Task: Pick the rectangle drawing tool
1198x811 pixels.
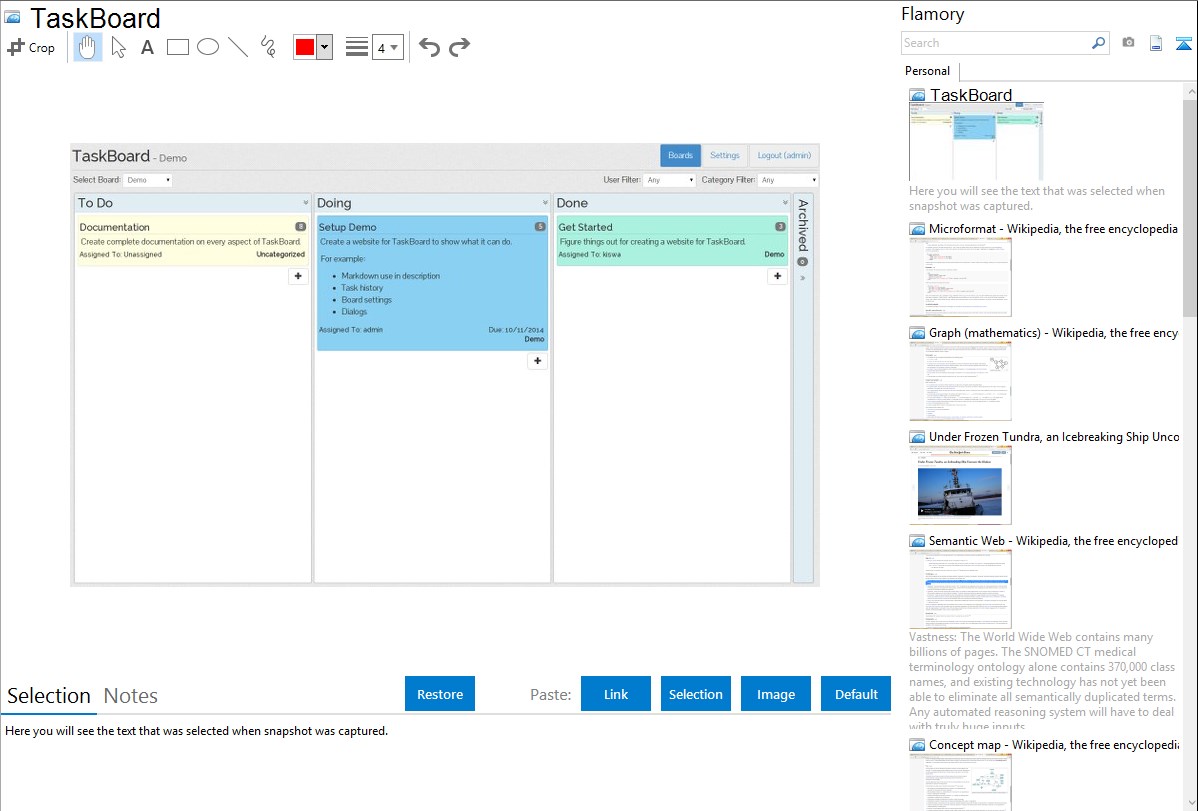Action: click(178, 47)
